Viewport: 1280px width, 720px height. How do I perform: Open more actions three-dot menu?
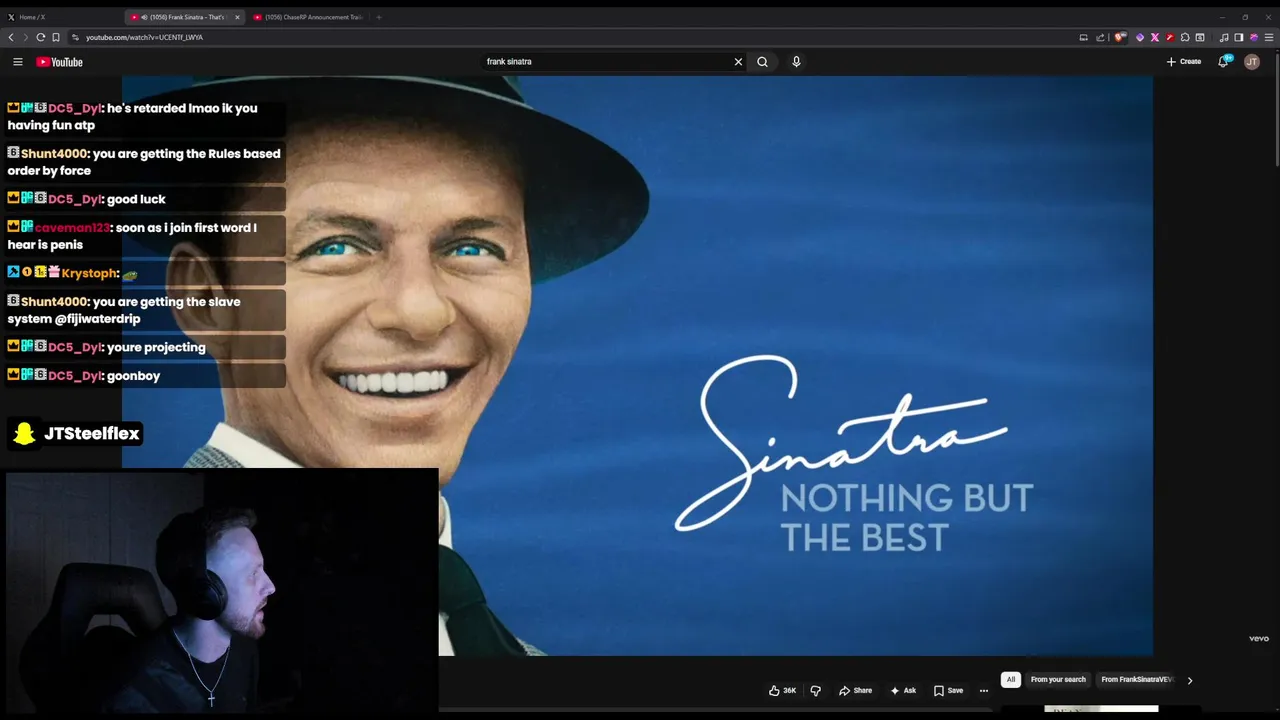click(984, 690)
